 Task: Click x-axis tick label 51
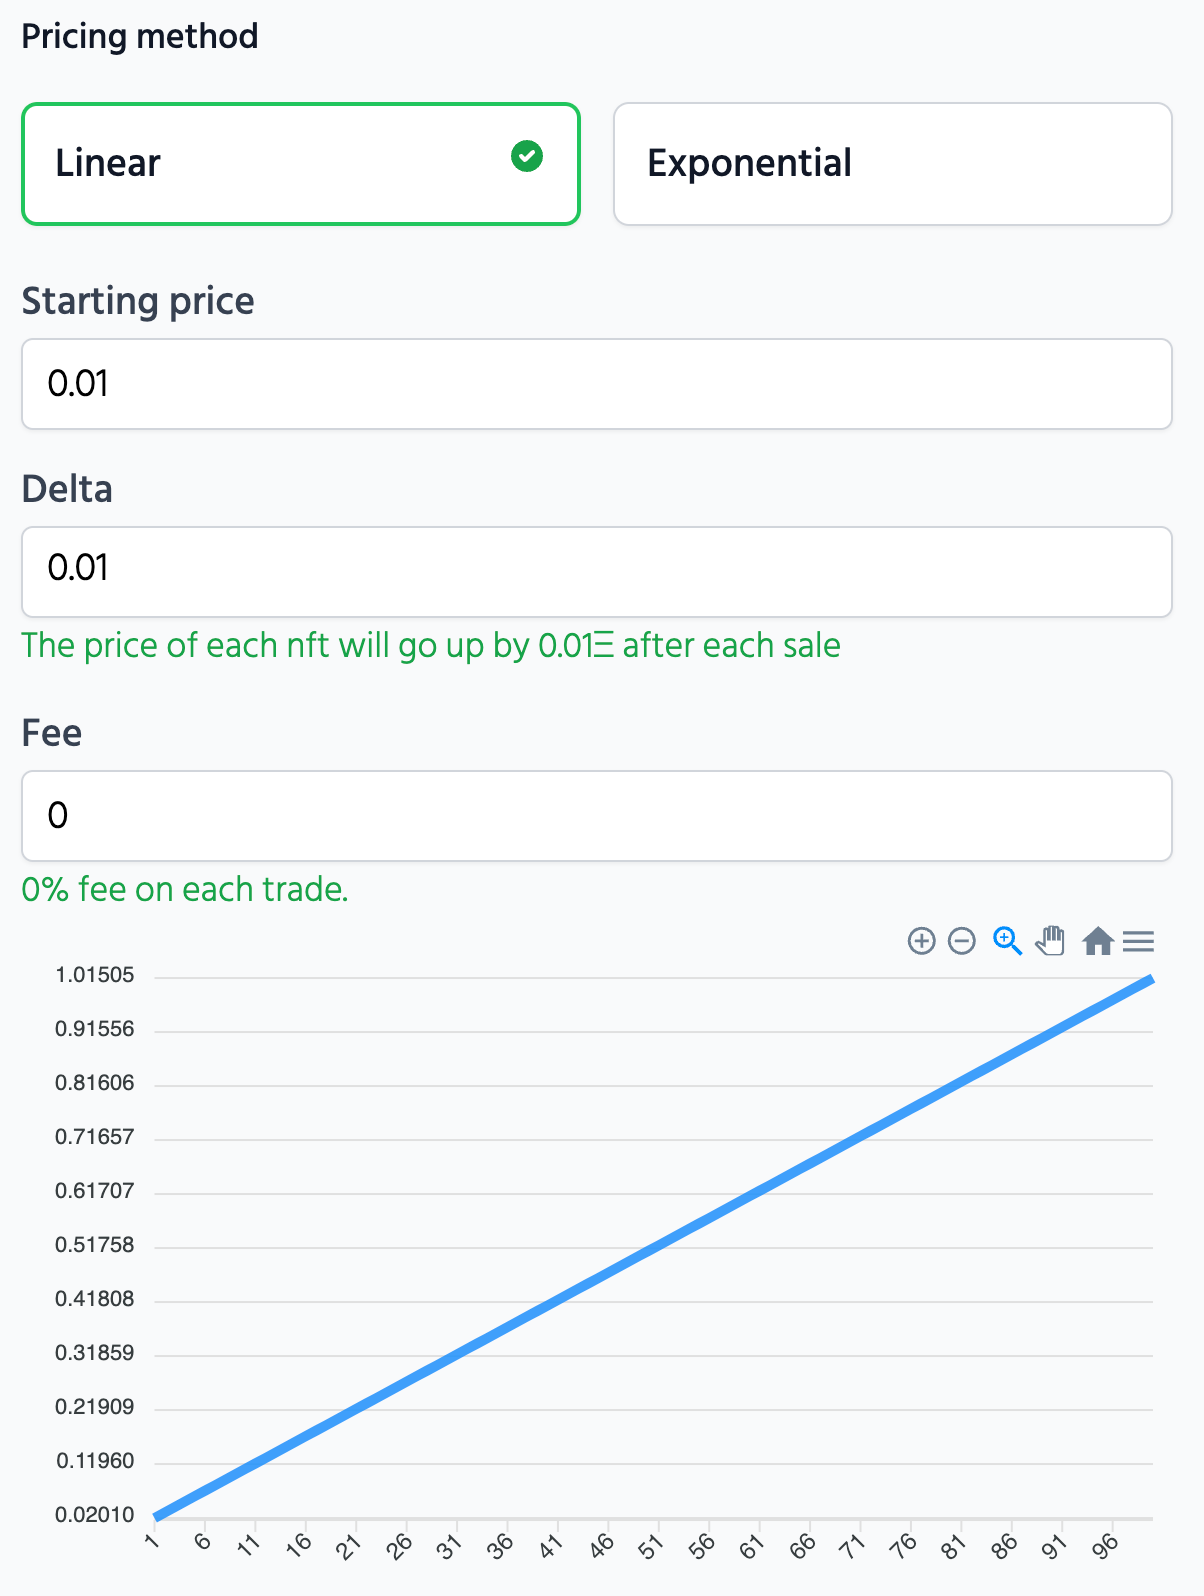(652, 1547)
